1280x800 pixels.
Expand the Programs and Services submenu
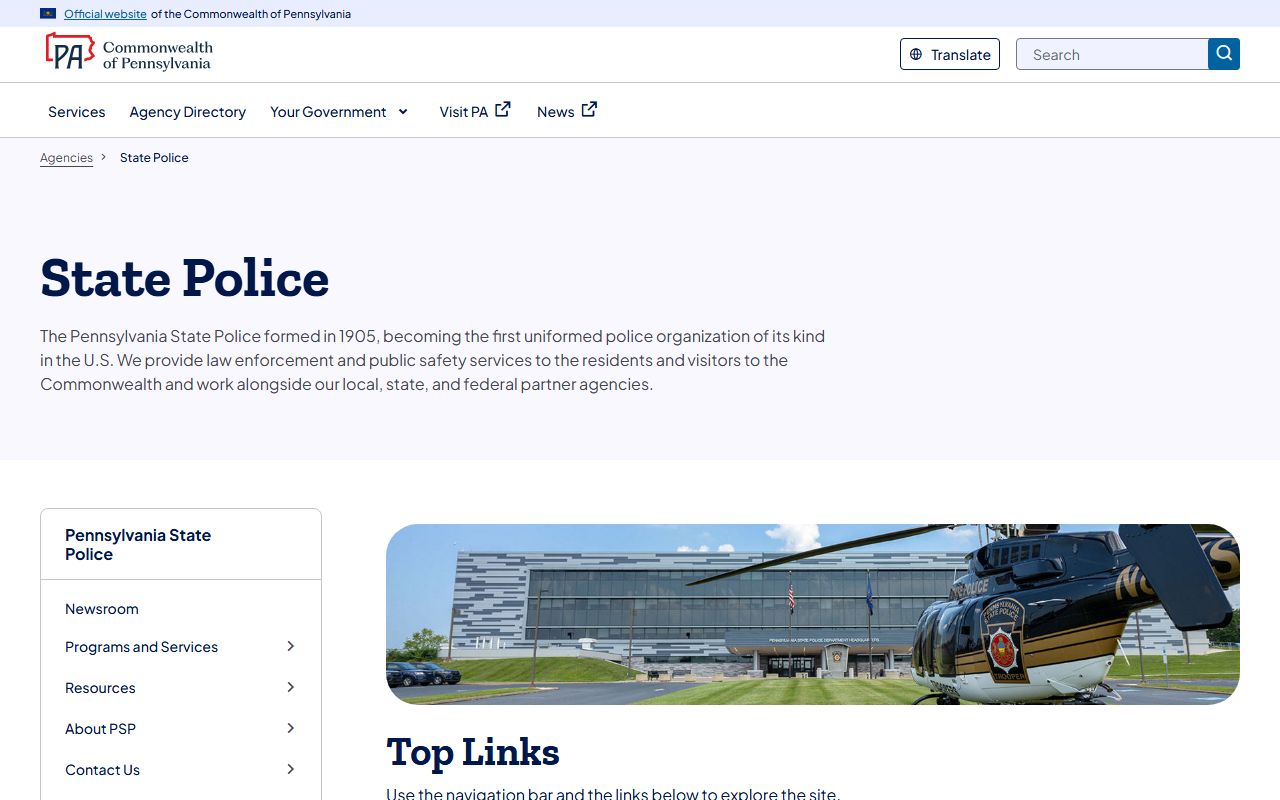click(x=290, y=647)
